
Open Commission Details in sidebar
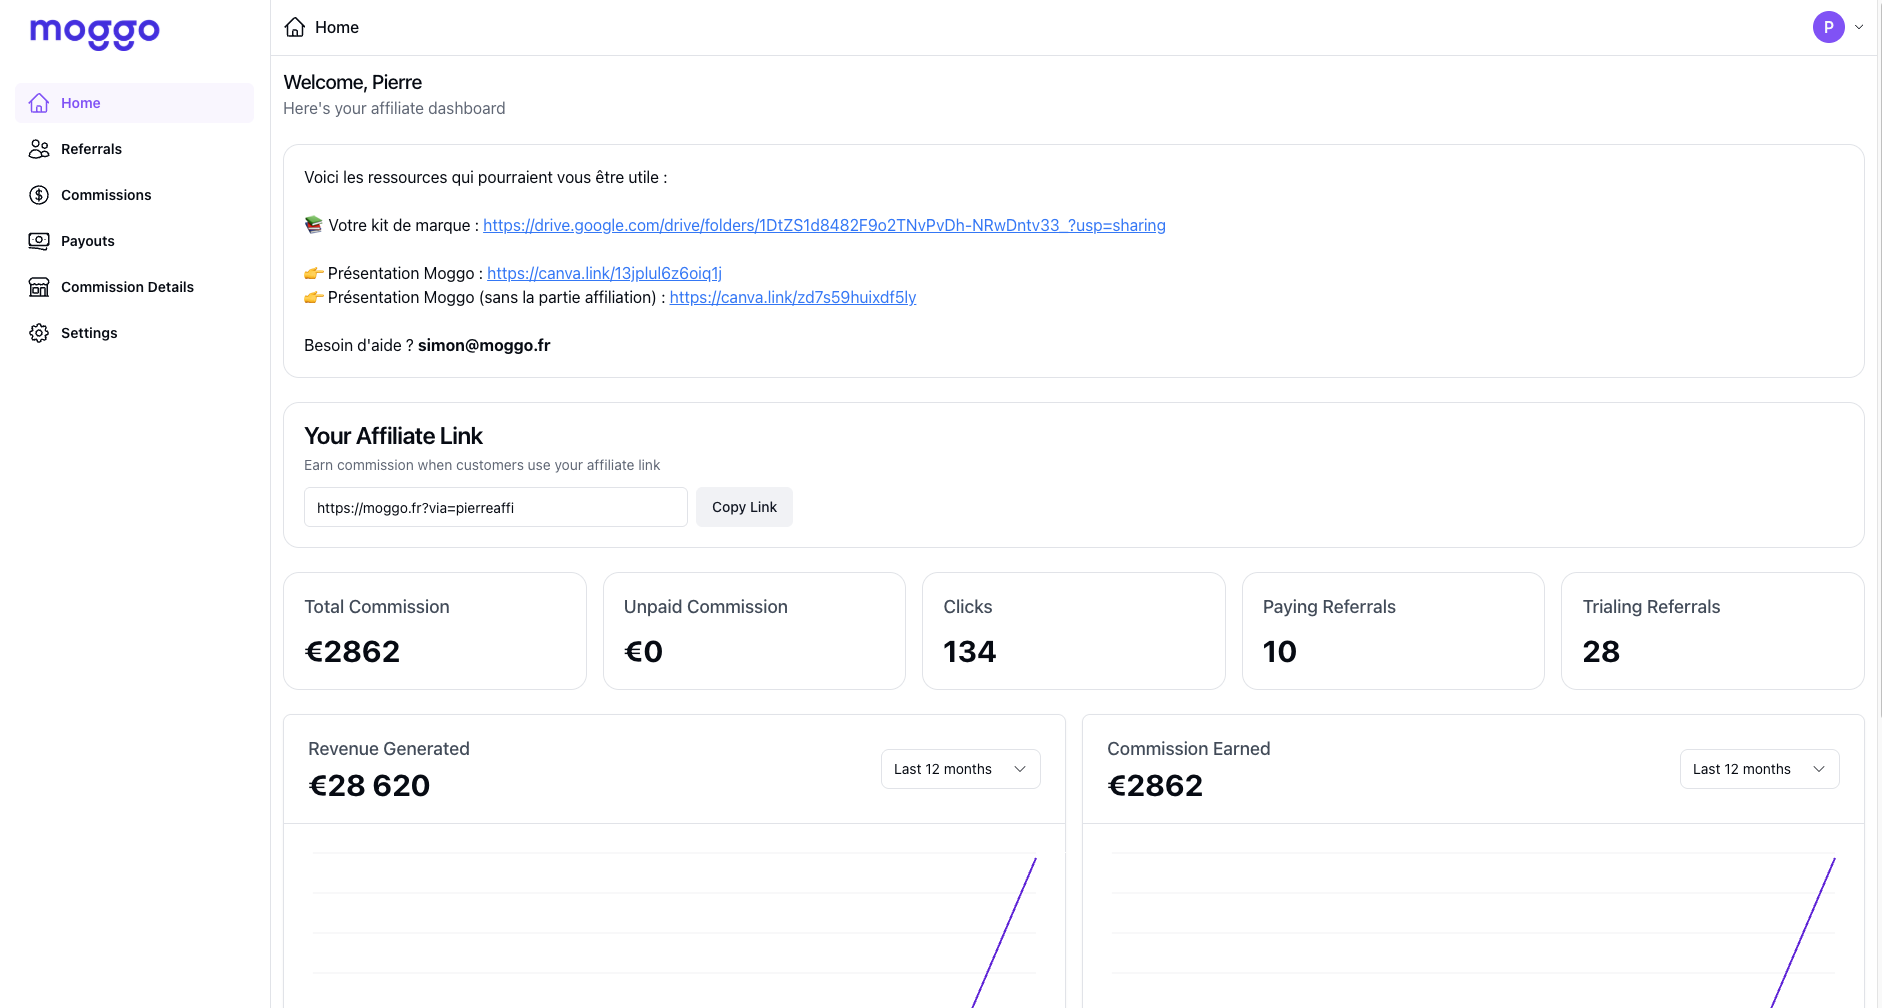[x=134, y=287]
